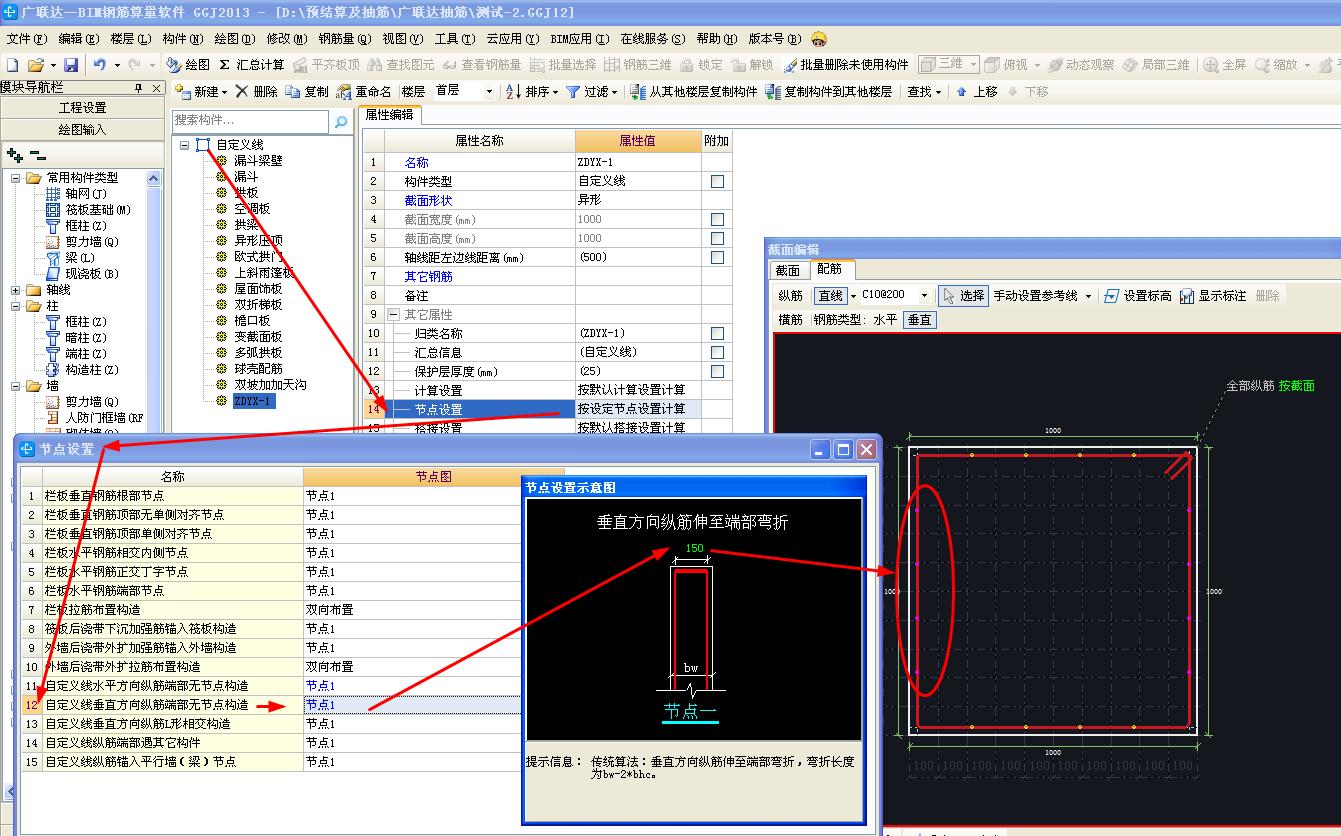Click the Save disk icon
Viewport: 1341px width, 836px height.
tap(70, 65)
